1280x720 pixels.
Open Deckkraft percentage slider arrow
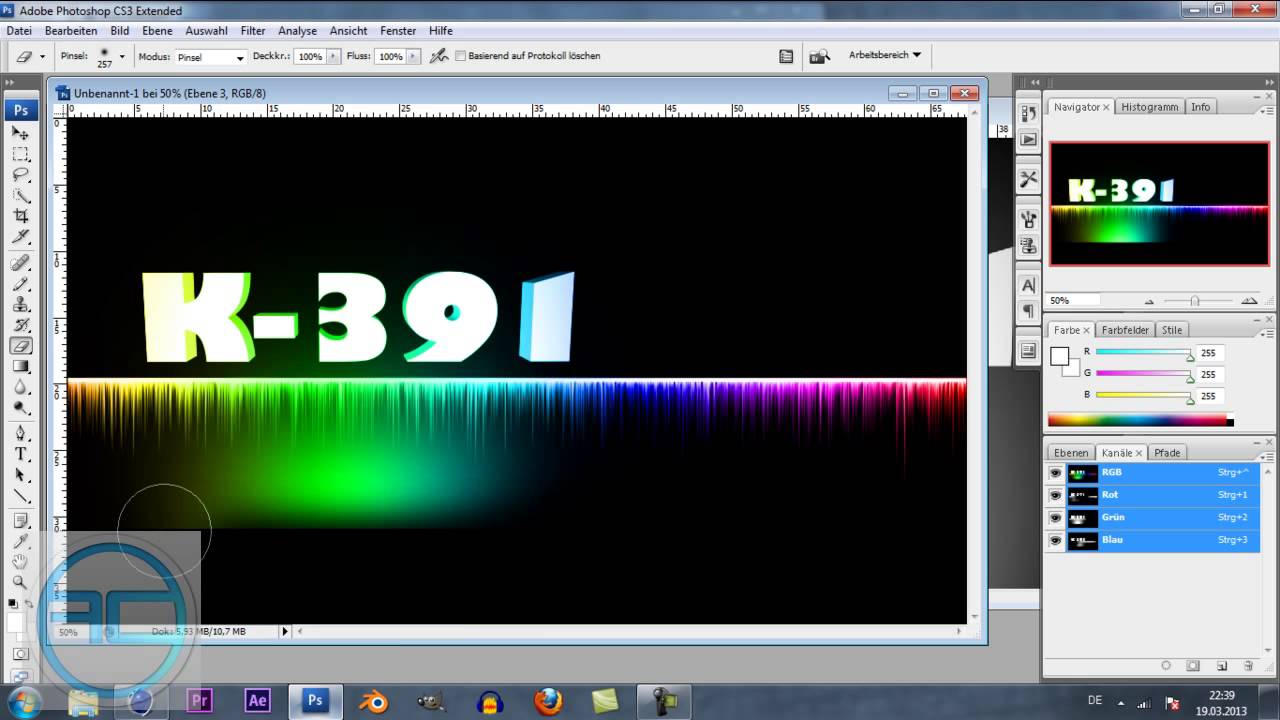point(333,57)
